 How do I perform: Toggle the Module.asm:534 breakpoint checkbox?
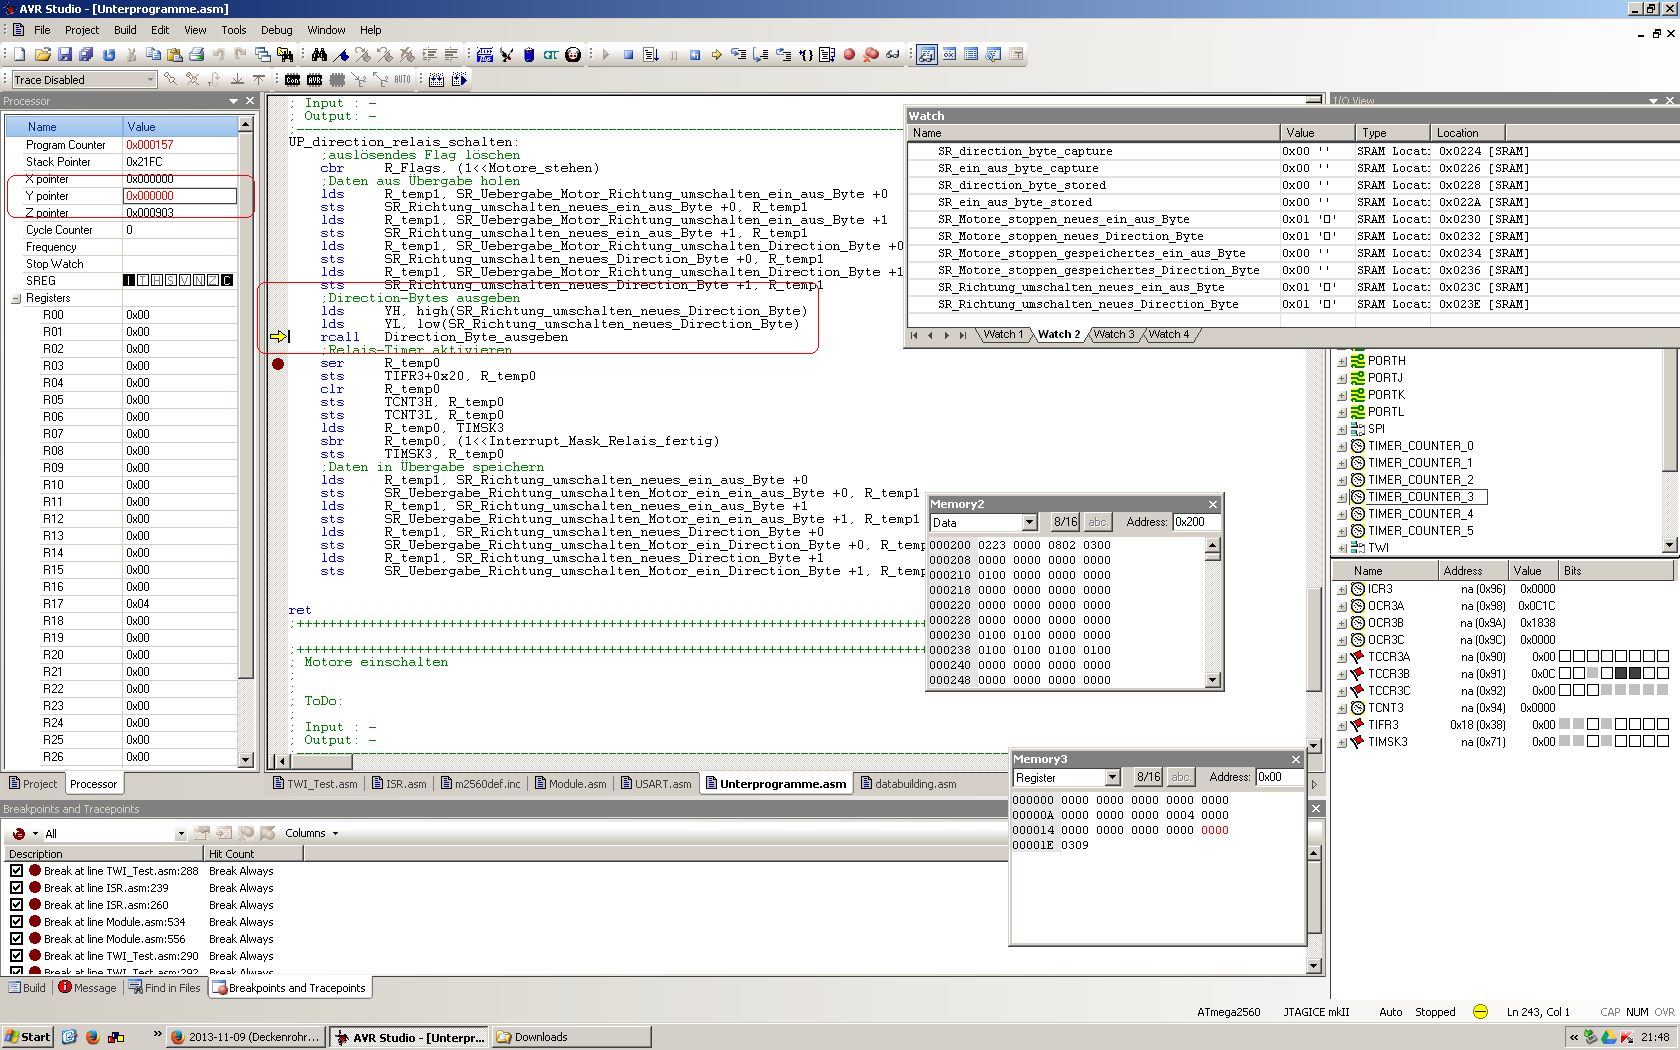[16, 922]
